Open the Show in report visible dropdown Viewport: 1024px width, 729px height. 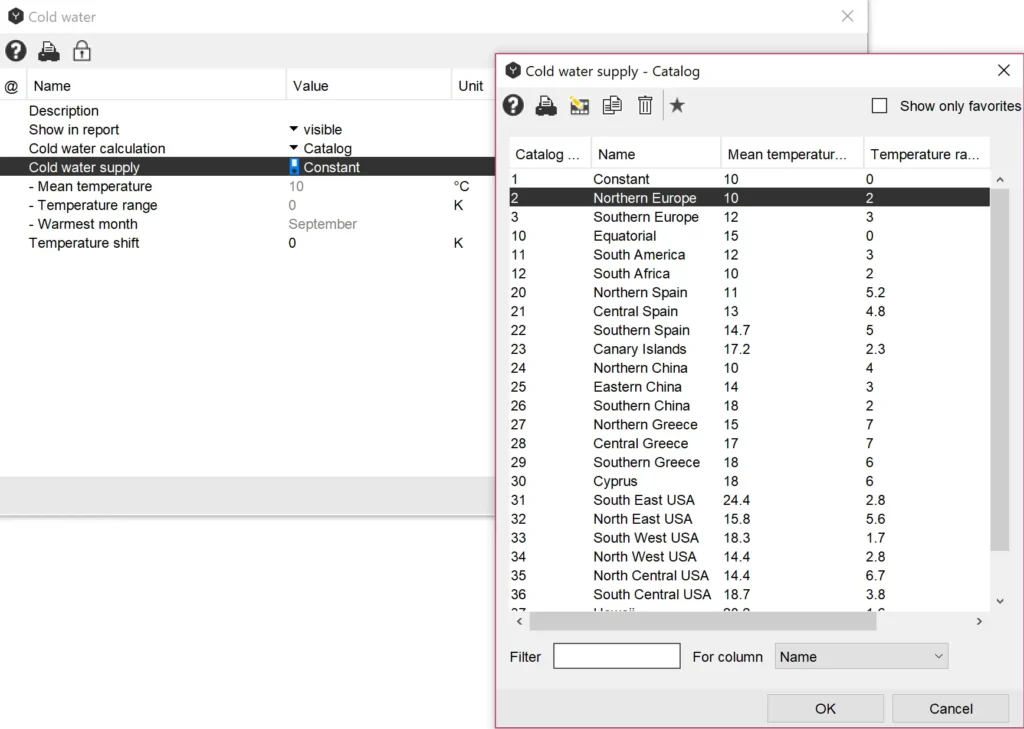pos(294,130)
